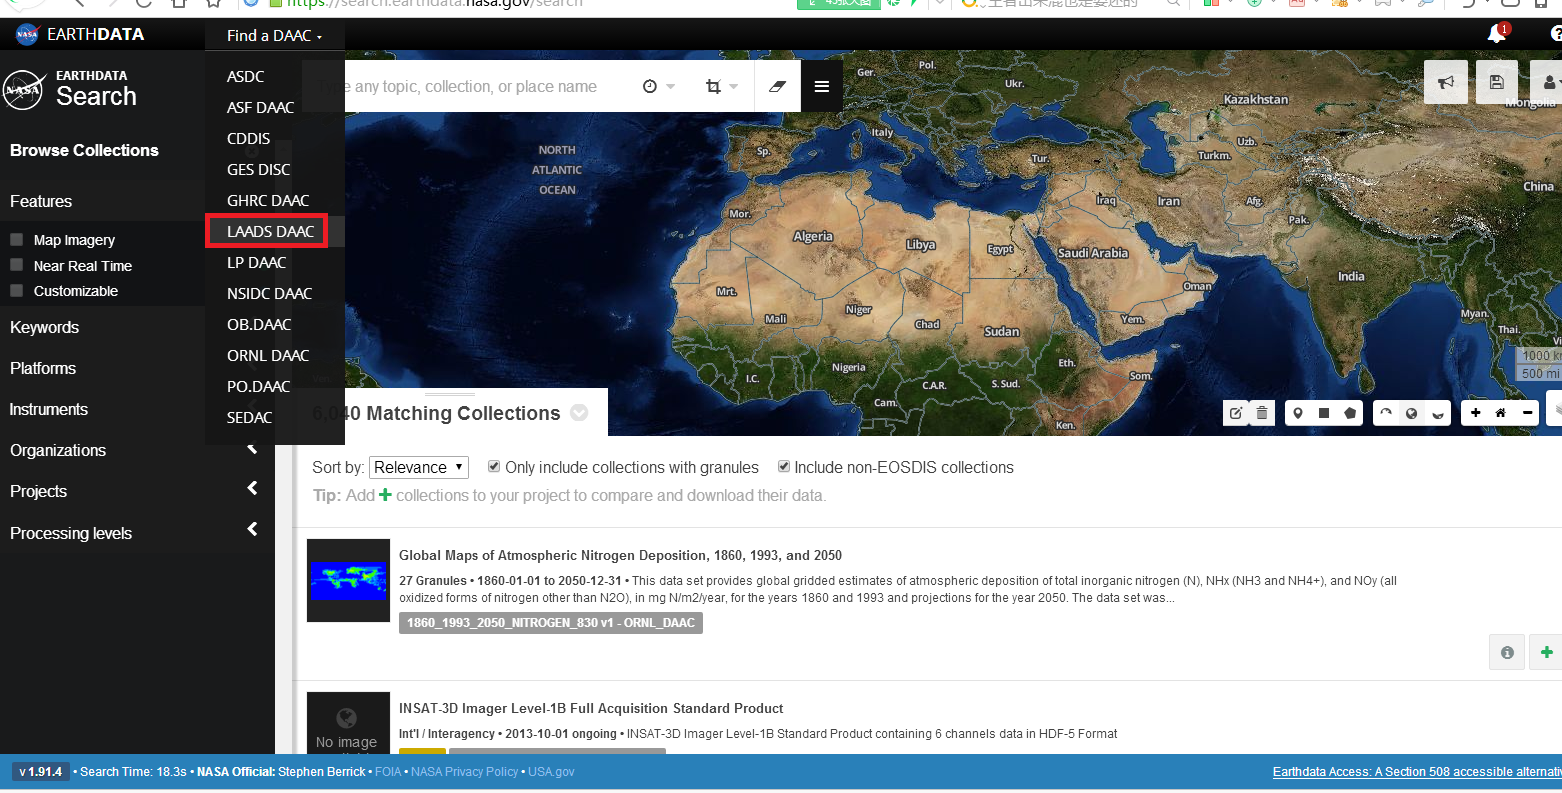
Task: Open the spatial crop selection tool
Action: [x=721, y=86]
